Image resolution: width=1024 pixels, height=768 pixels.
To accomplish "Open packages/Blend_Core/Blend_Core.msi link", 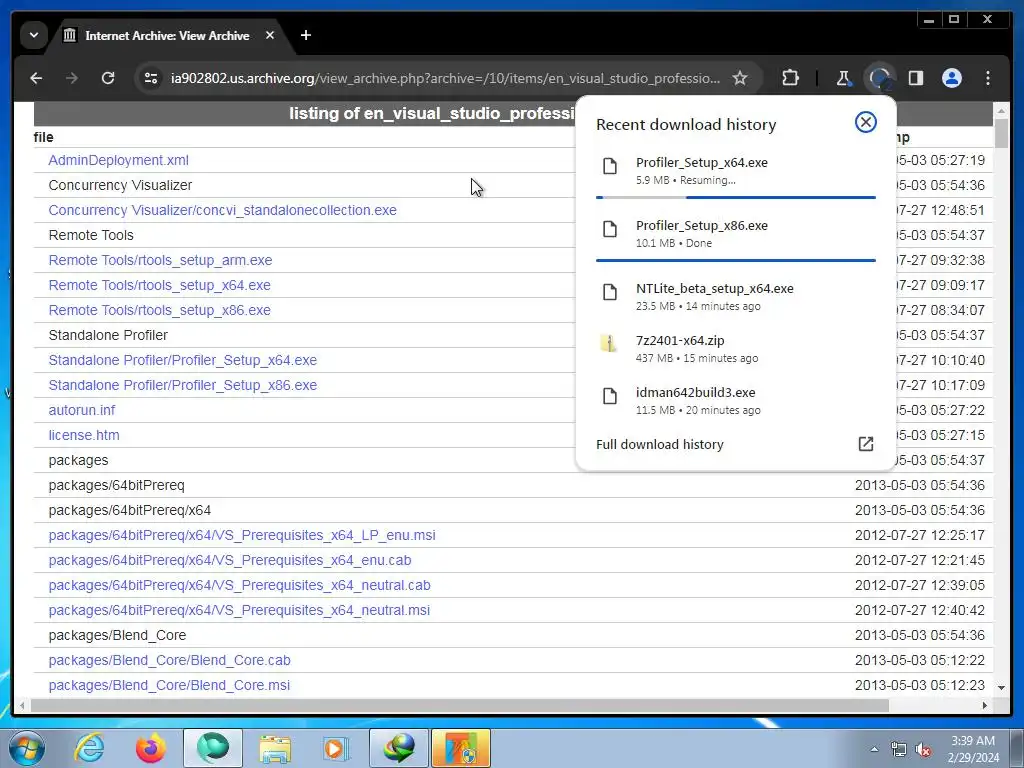I will click(x=169, y=685).
